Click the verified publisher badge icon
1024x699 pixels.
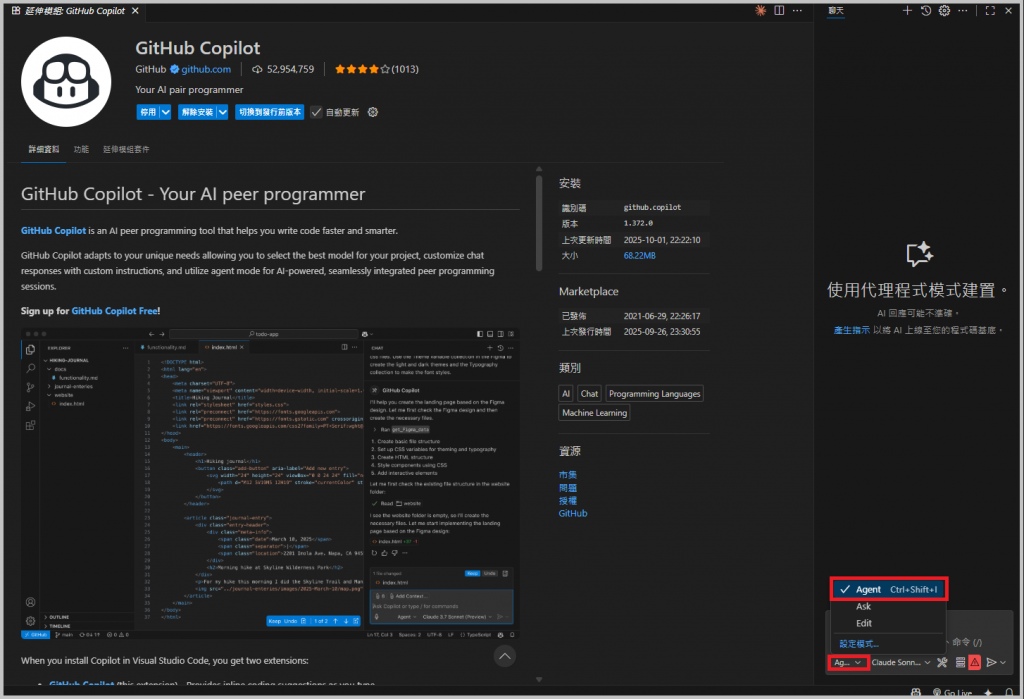174,69
